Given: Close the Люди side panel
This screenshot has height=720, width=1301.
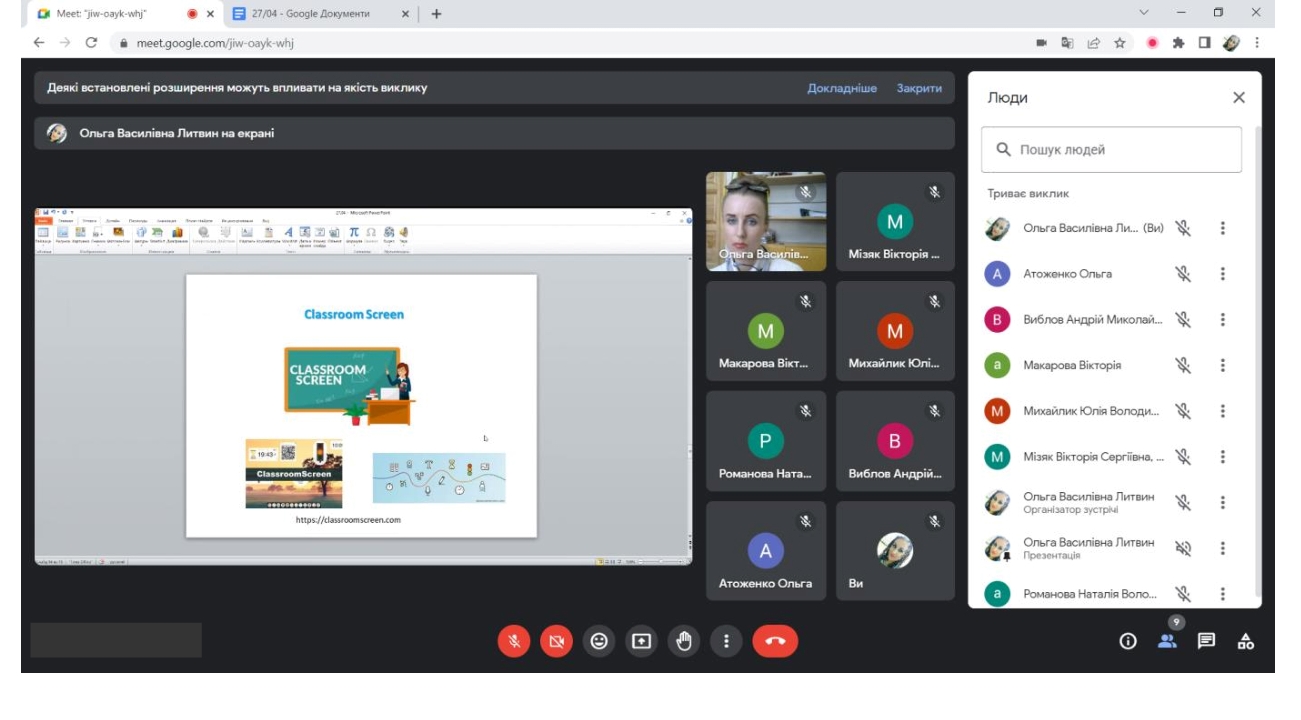Looking at the screenshot, I should click(x=1239, y=98).
